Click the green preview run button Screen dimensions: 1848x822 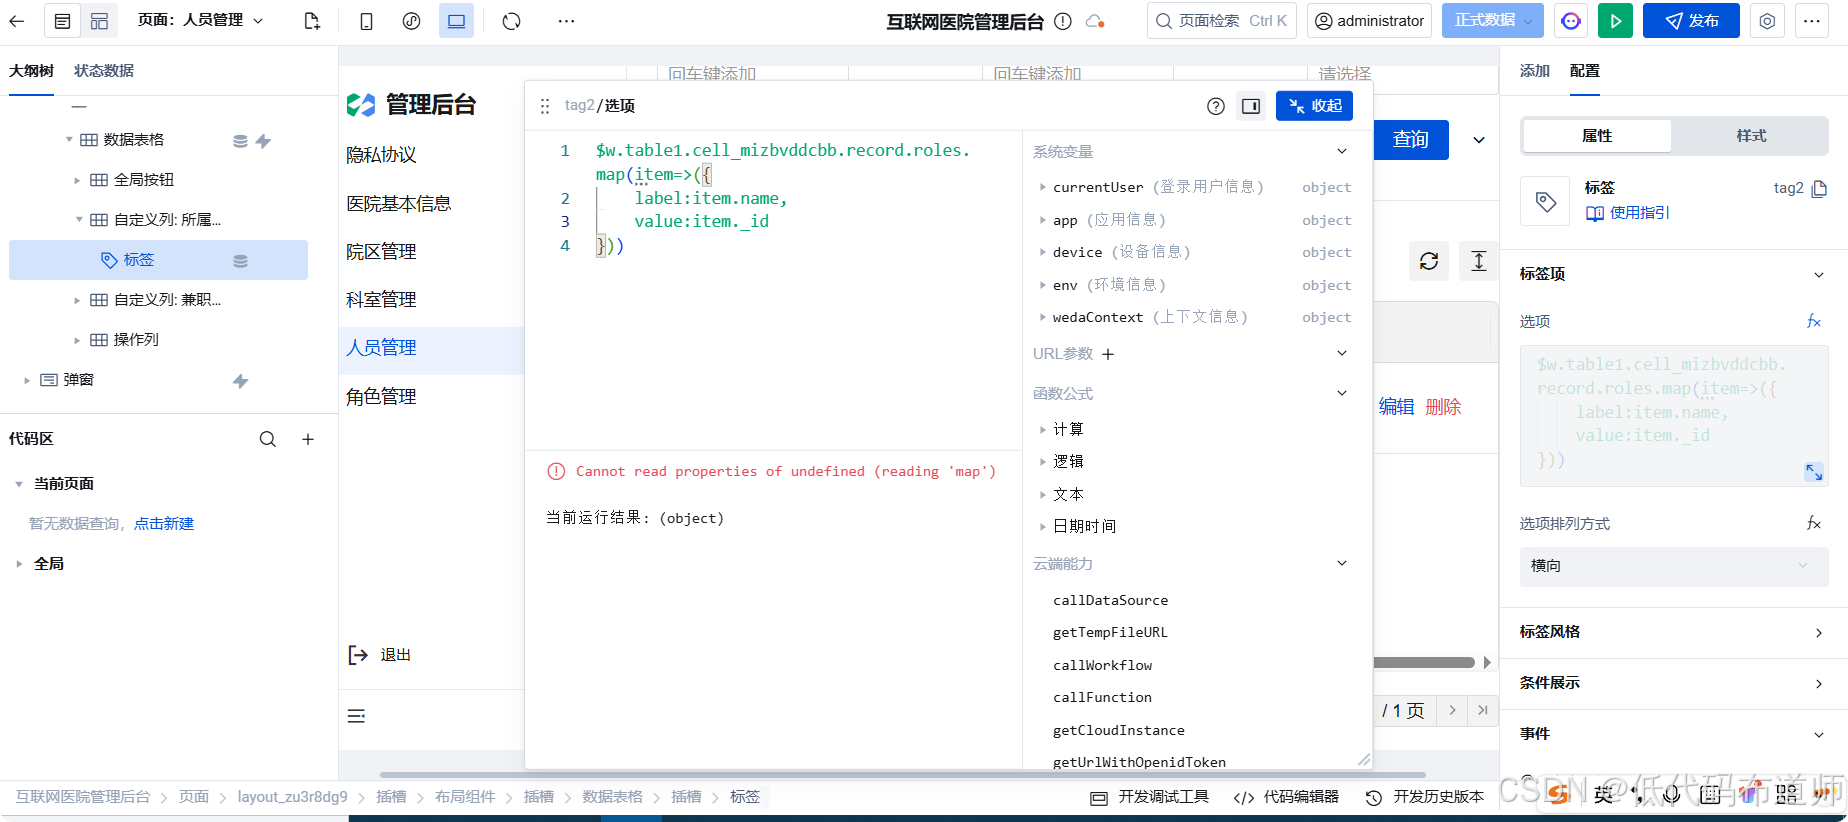point(1615,21)
